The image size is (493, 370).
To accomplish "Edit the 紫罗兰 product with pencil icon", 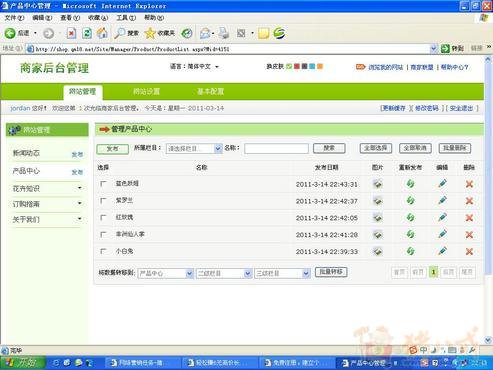I will coord(442,201).
